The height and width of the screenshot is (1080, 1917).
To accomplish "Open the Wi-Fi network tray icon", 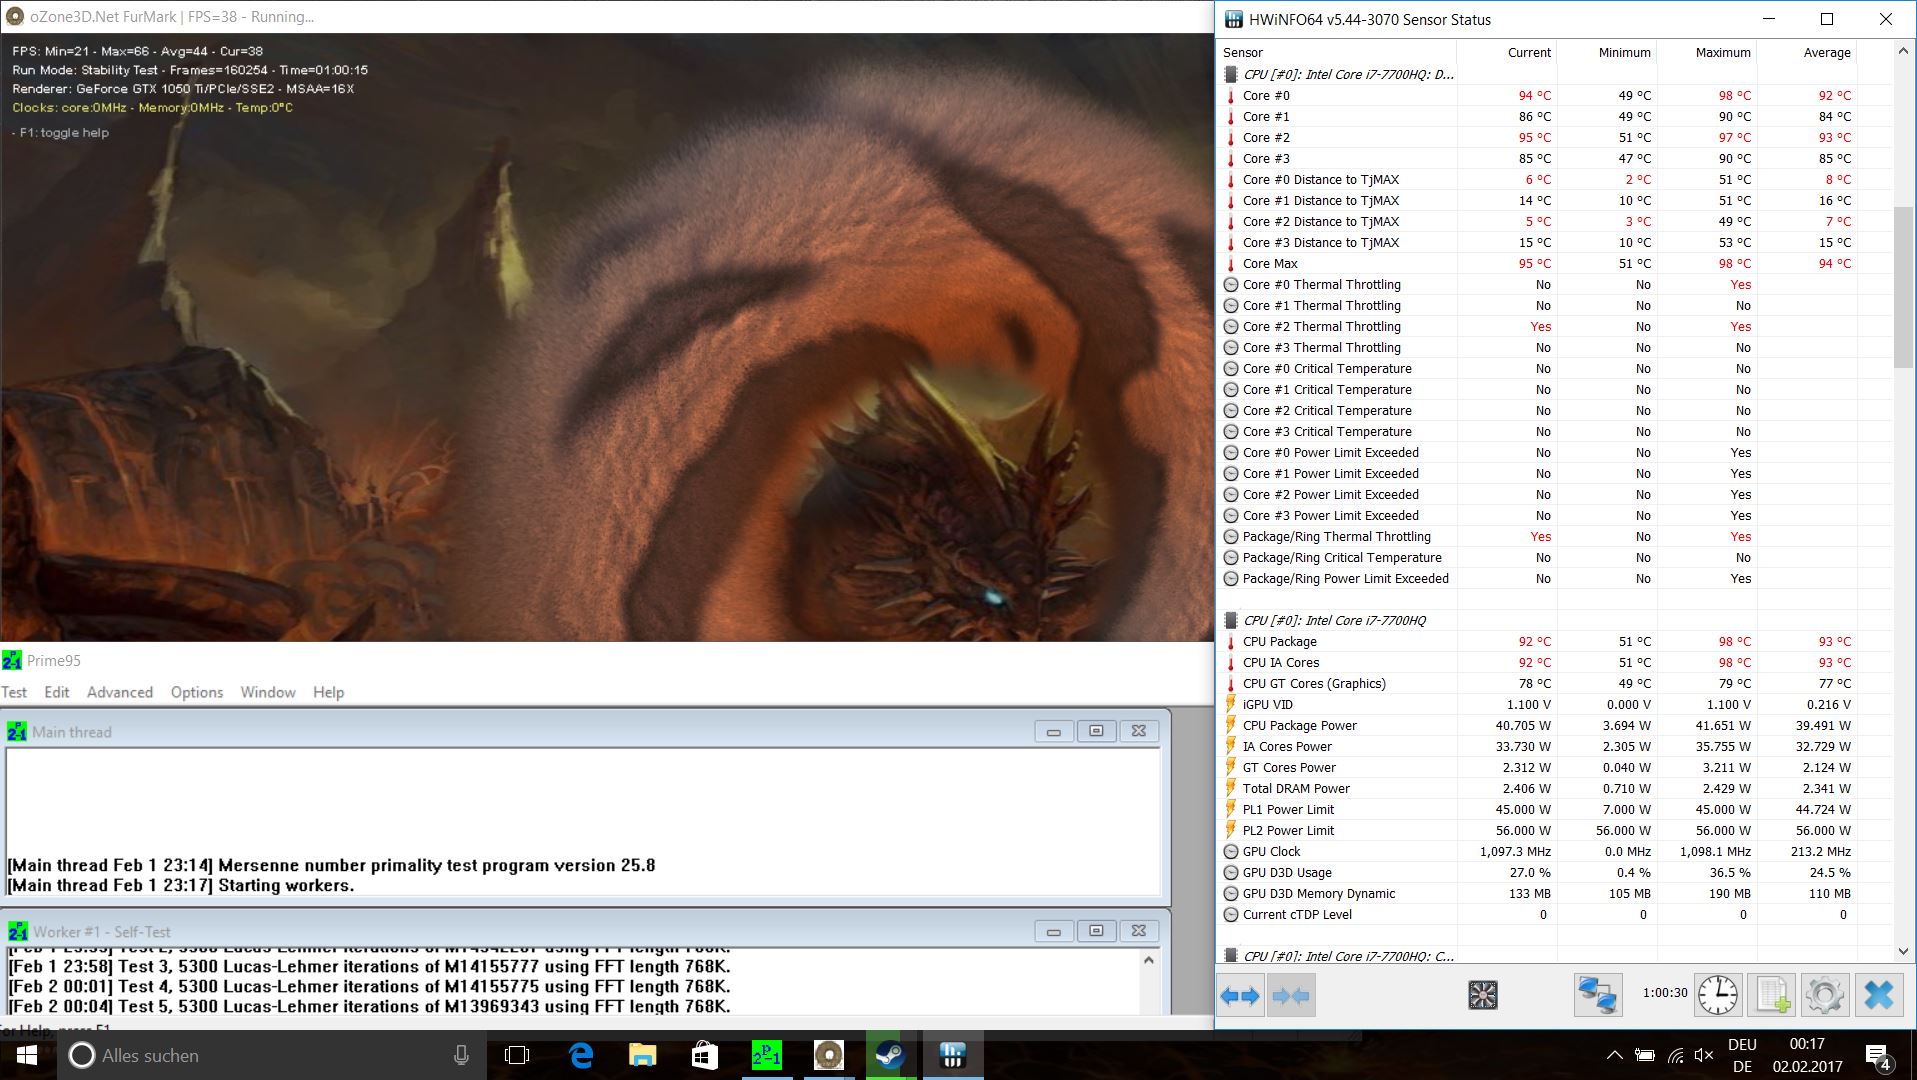I will (1676, 1055).
